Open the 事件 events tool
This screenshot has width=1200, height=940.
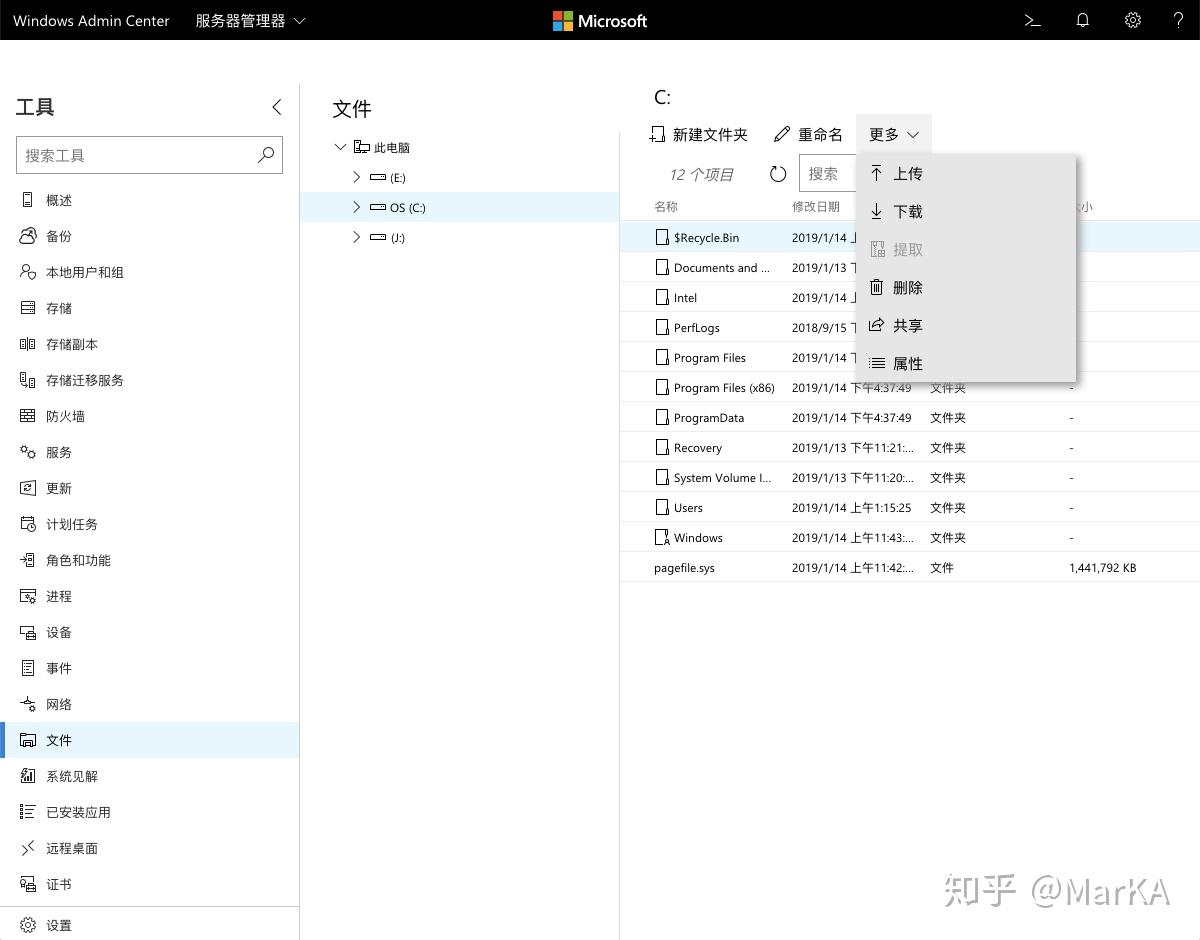tap(149, 668)
